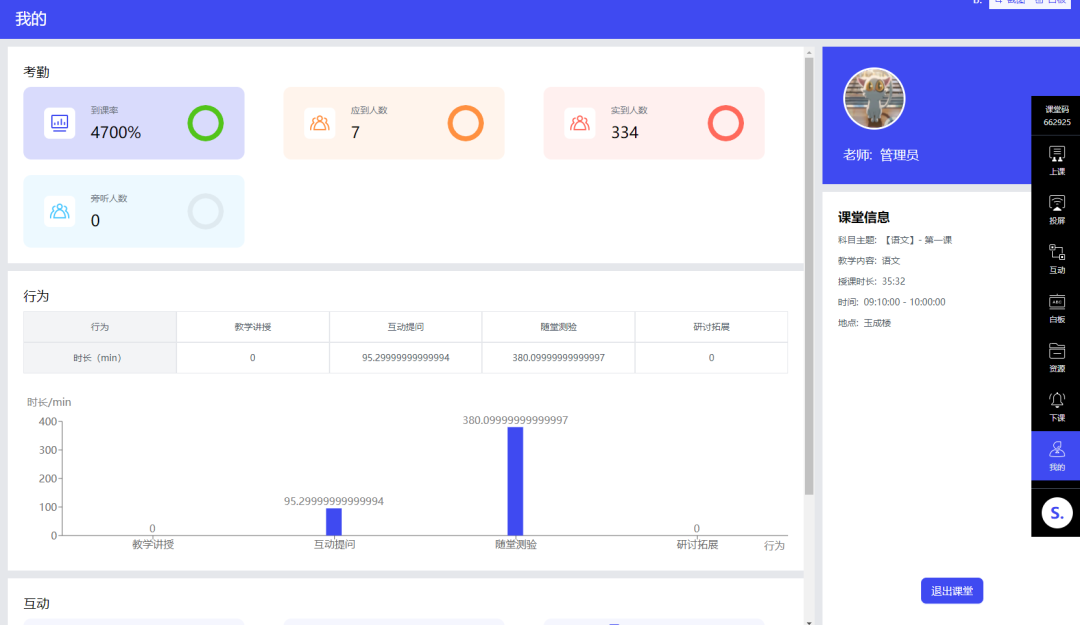Viewport: 1080px width, 625px height.
Task: Click the green 到课率 progress ring
Action: [x=205, y=123]
